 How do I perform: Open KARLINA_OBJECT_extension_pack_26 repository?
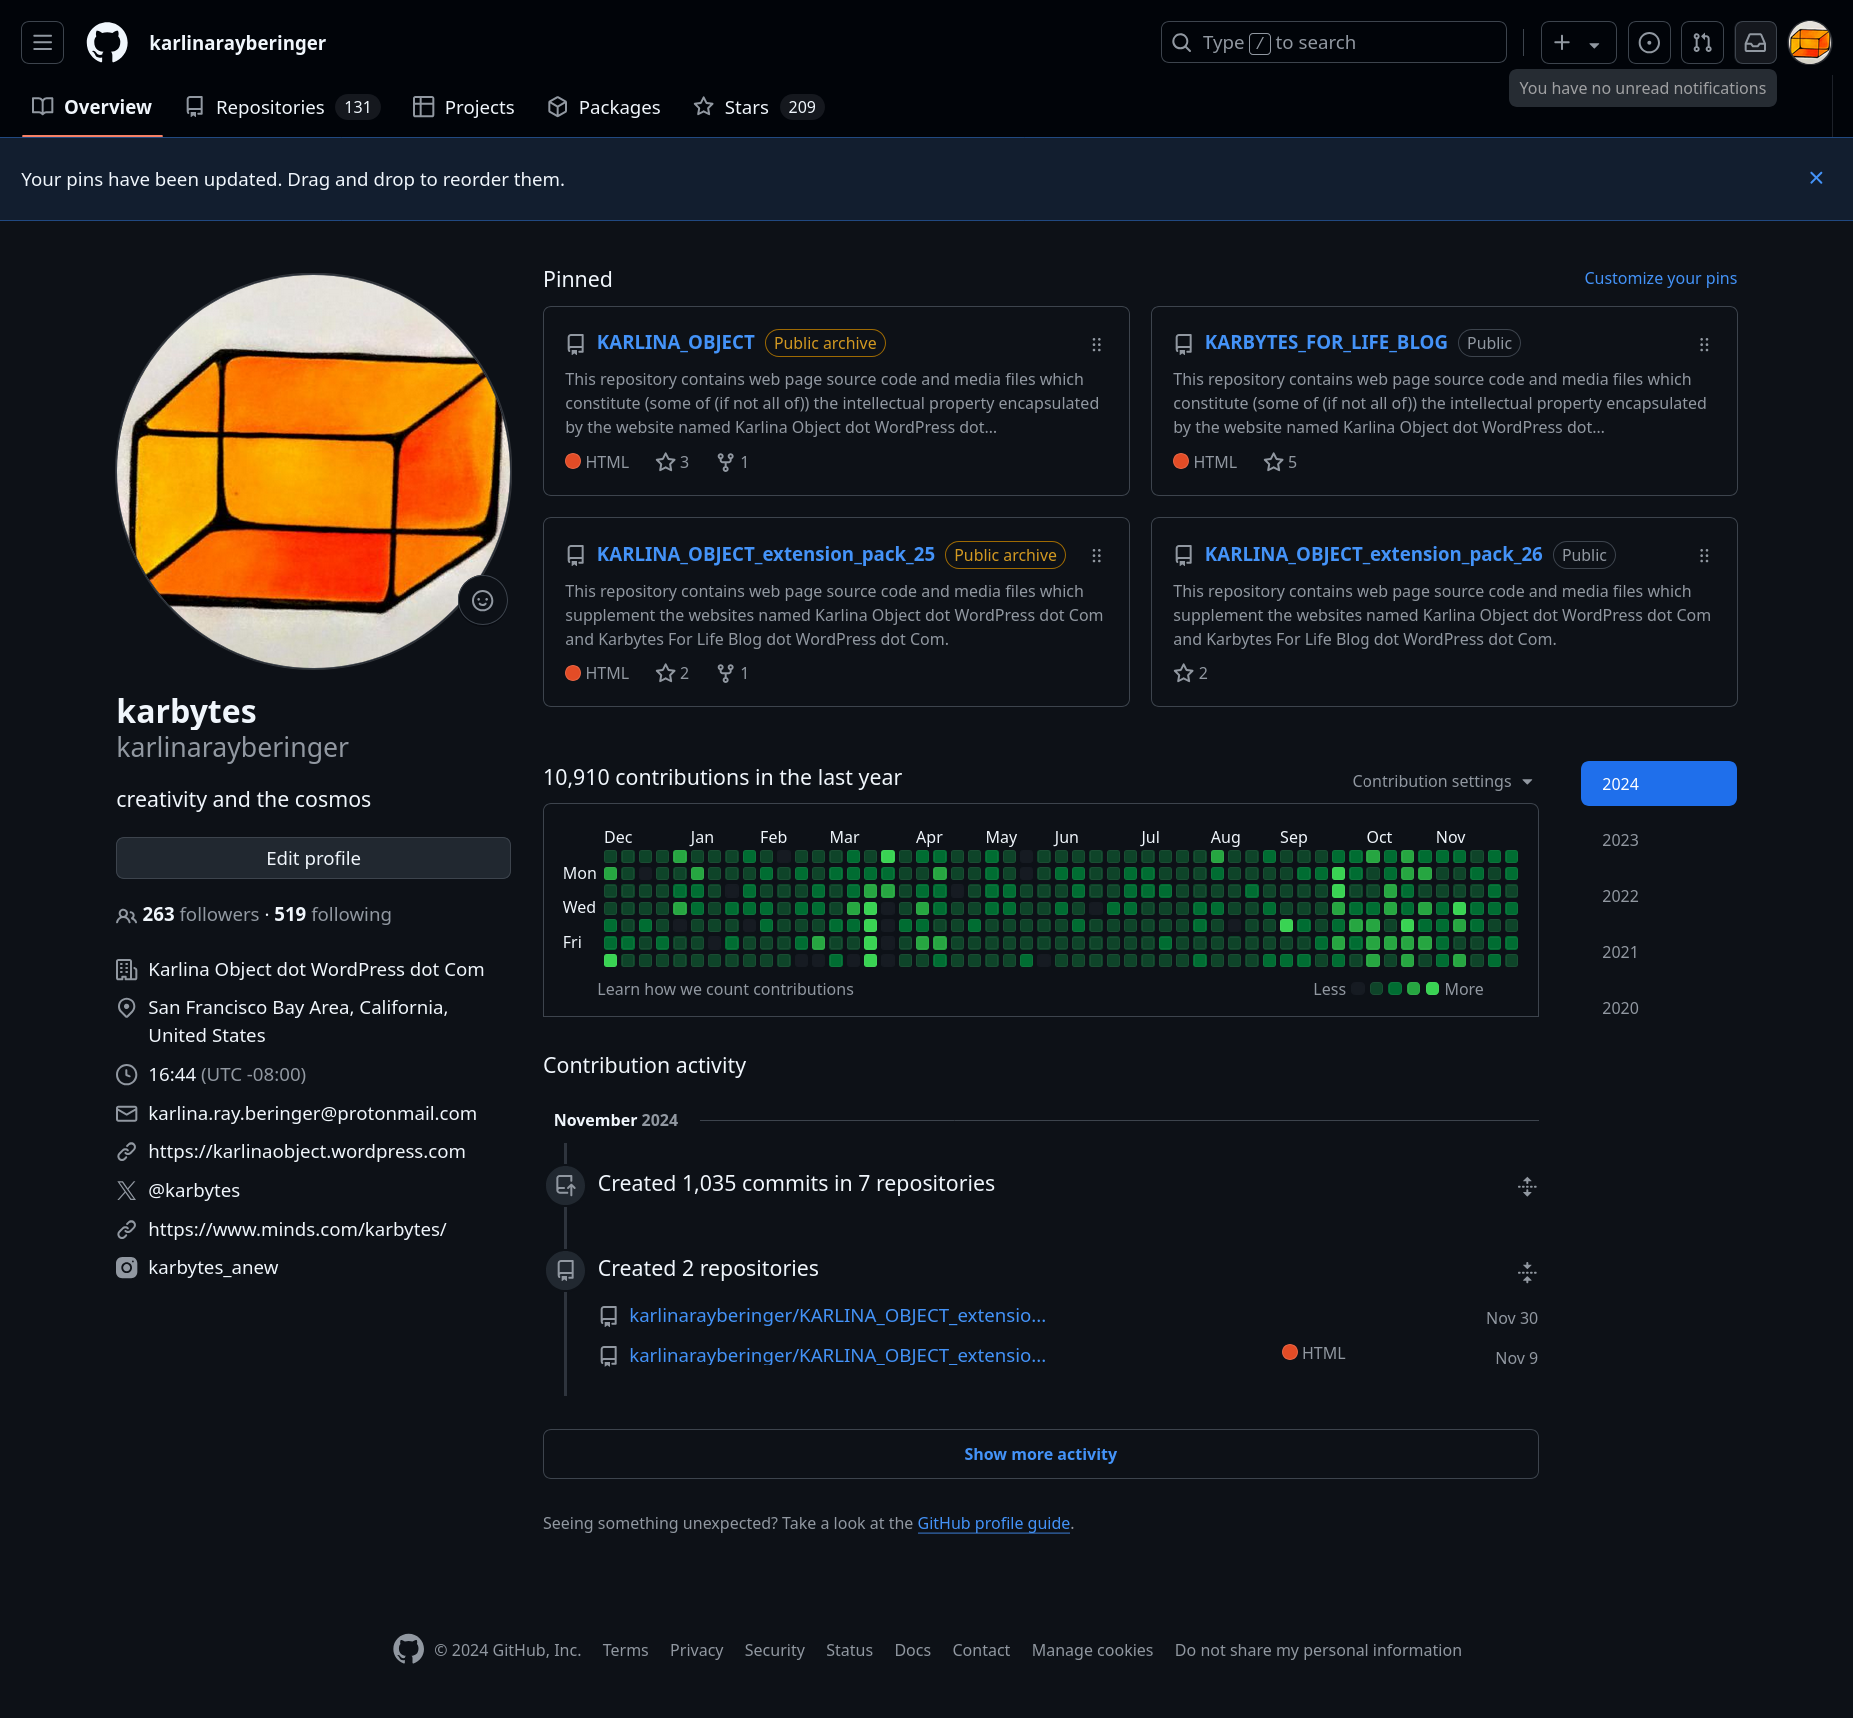(1373, 554)
